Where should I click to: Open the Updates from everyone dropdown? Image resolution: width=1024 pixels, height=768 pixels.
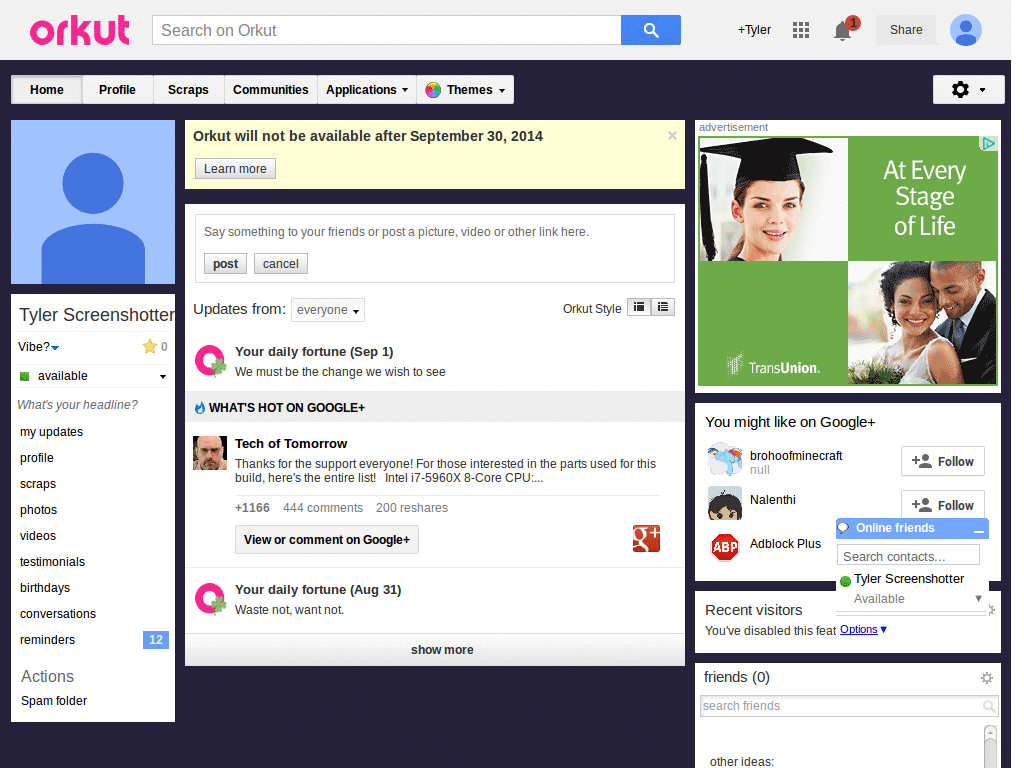[x=328, y=310]
